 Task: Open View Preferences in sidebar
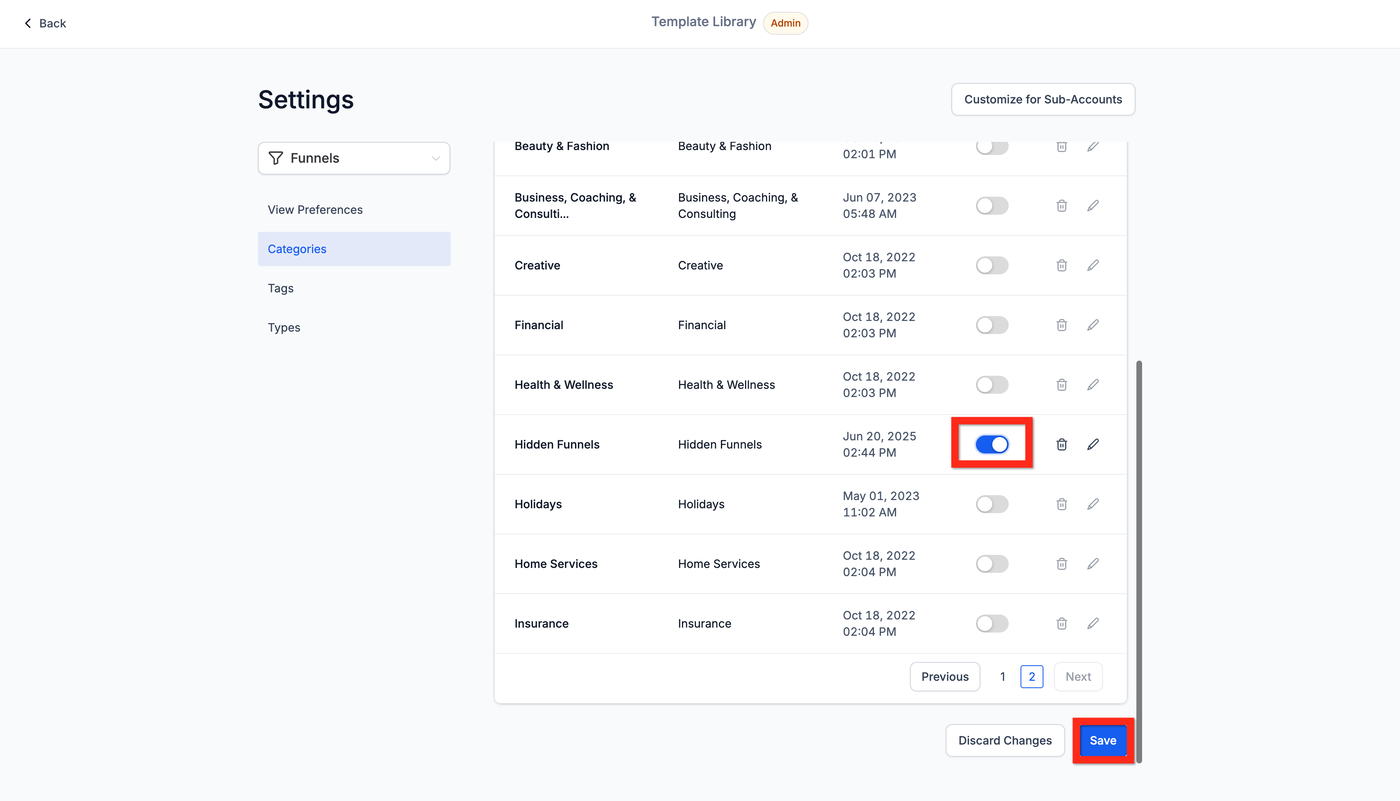[315, 210]
